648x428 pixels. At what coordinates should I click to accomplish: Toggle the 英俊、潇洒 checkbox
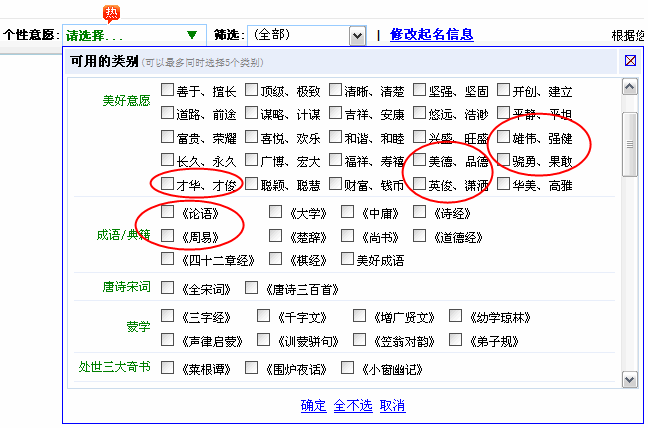click(x=420, y=184)
